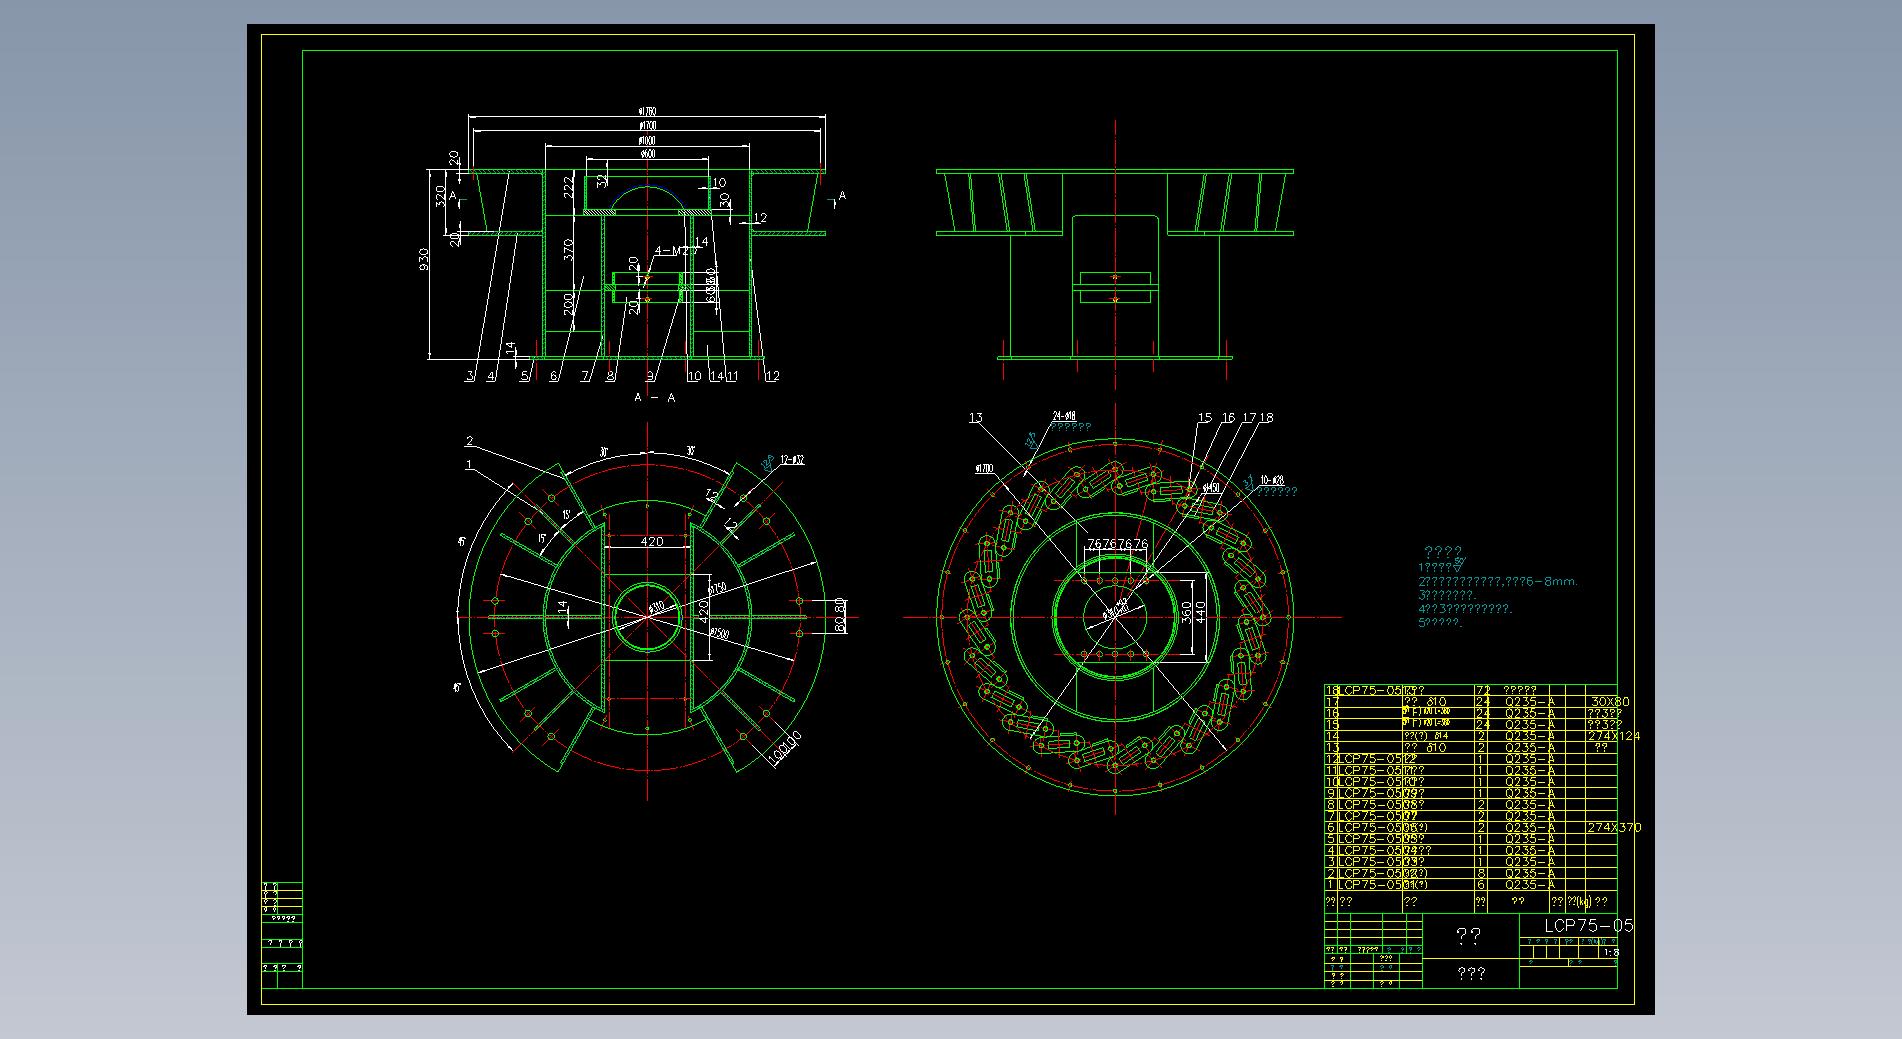Image resolution: width=1902 pixels, height=1039 pixels.
Task: Click the 4-M thread callout in section view
Action: pyautogui.click(x=674, y=251)
